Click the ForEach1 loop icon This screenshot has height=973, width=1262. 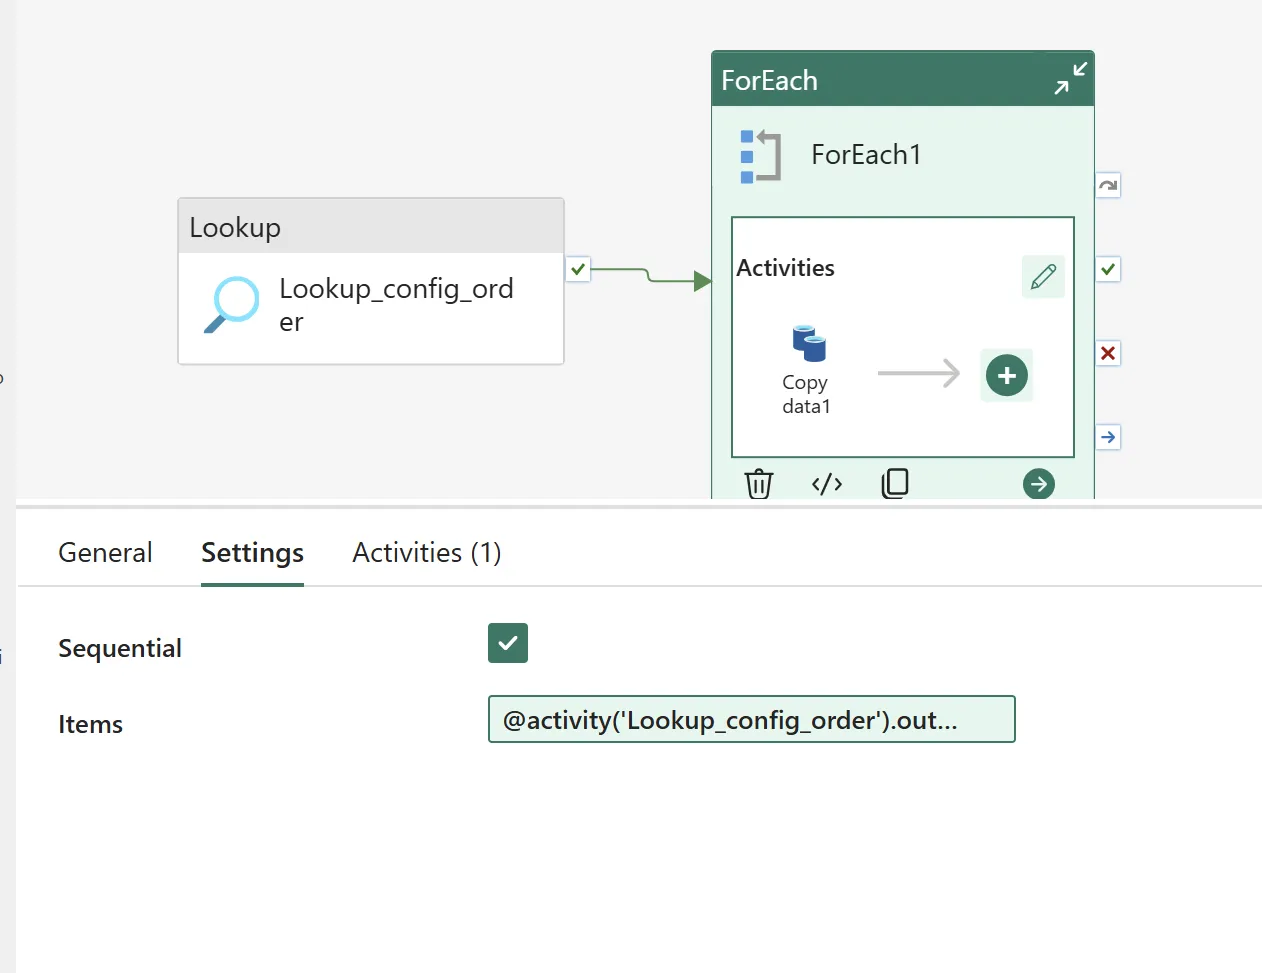[760, 156]
